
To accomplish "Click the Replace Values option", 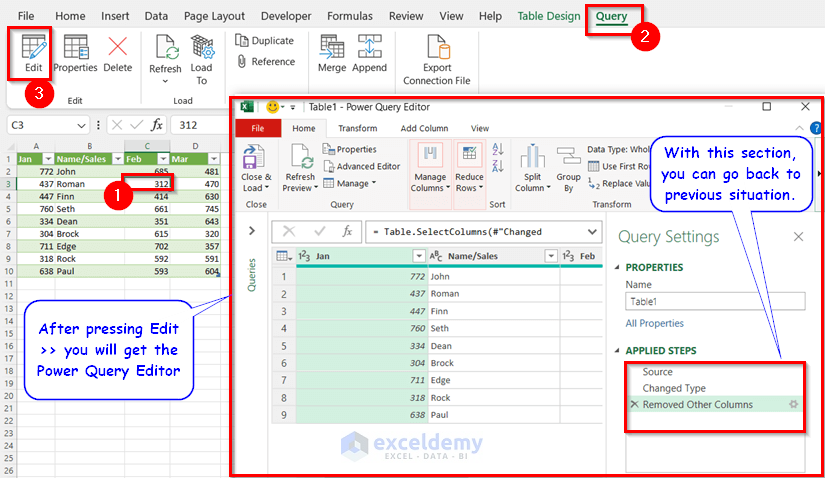I will [619, 183].
